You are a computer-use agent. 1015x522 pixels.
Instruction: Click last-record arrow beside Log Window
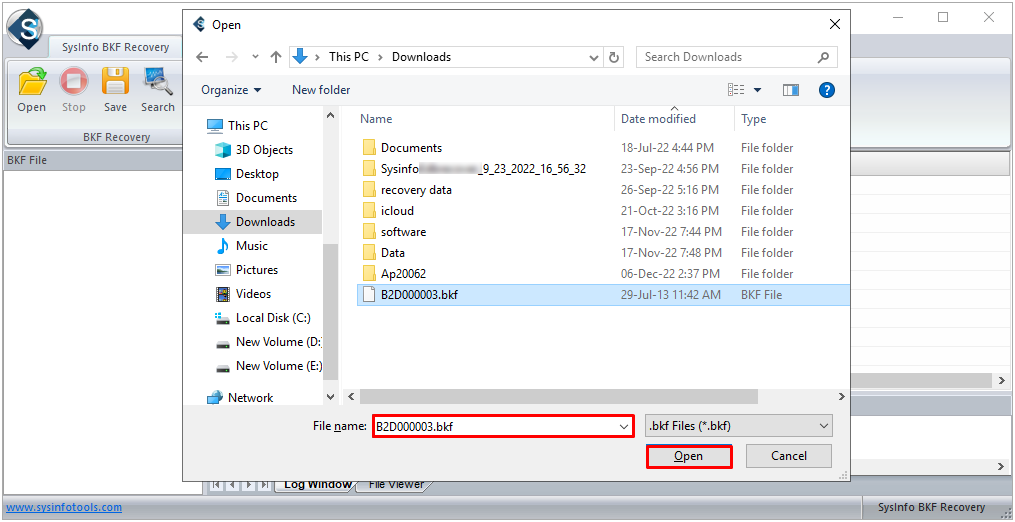point(264,484)
